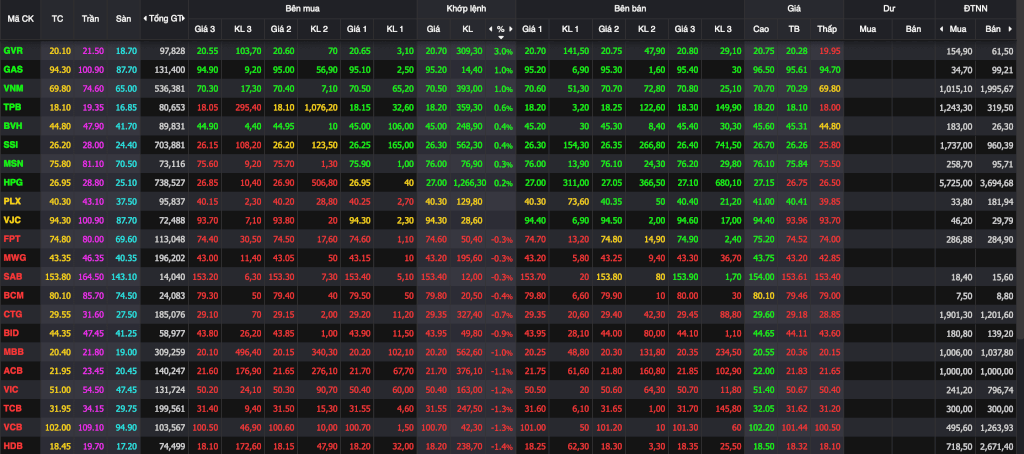Sort by Trần ceiling price header

90,19
